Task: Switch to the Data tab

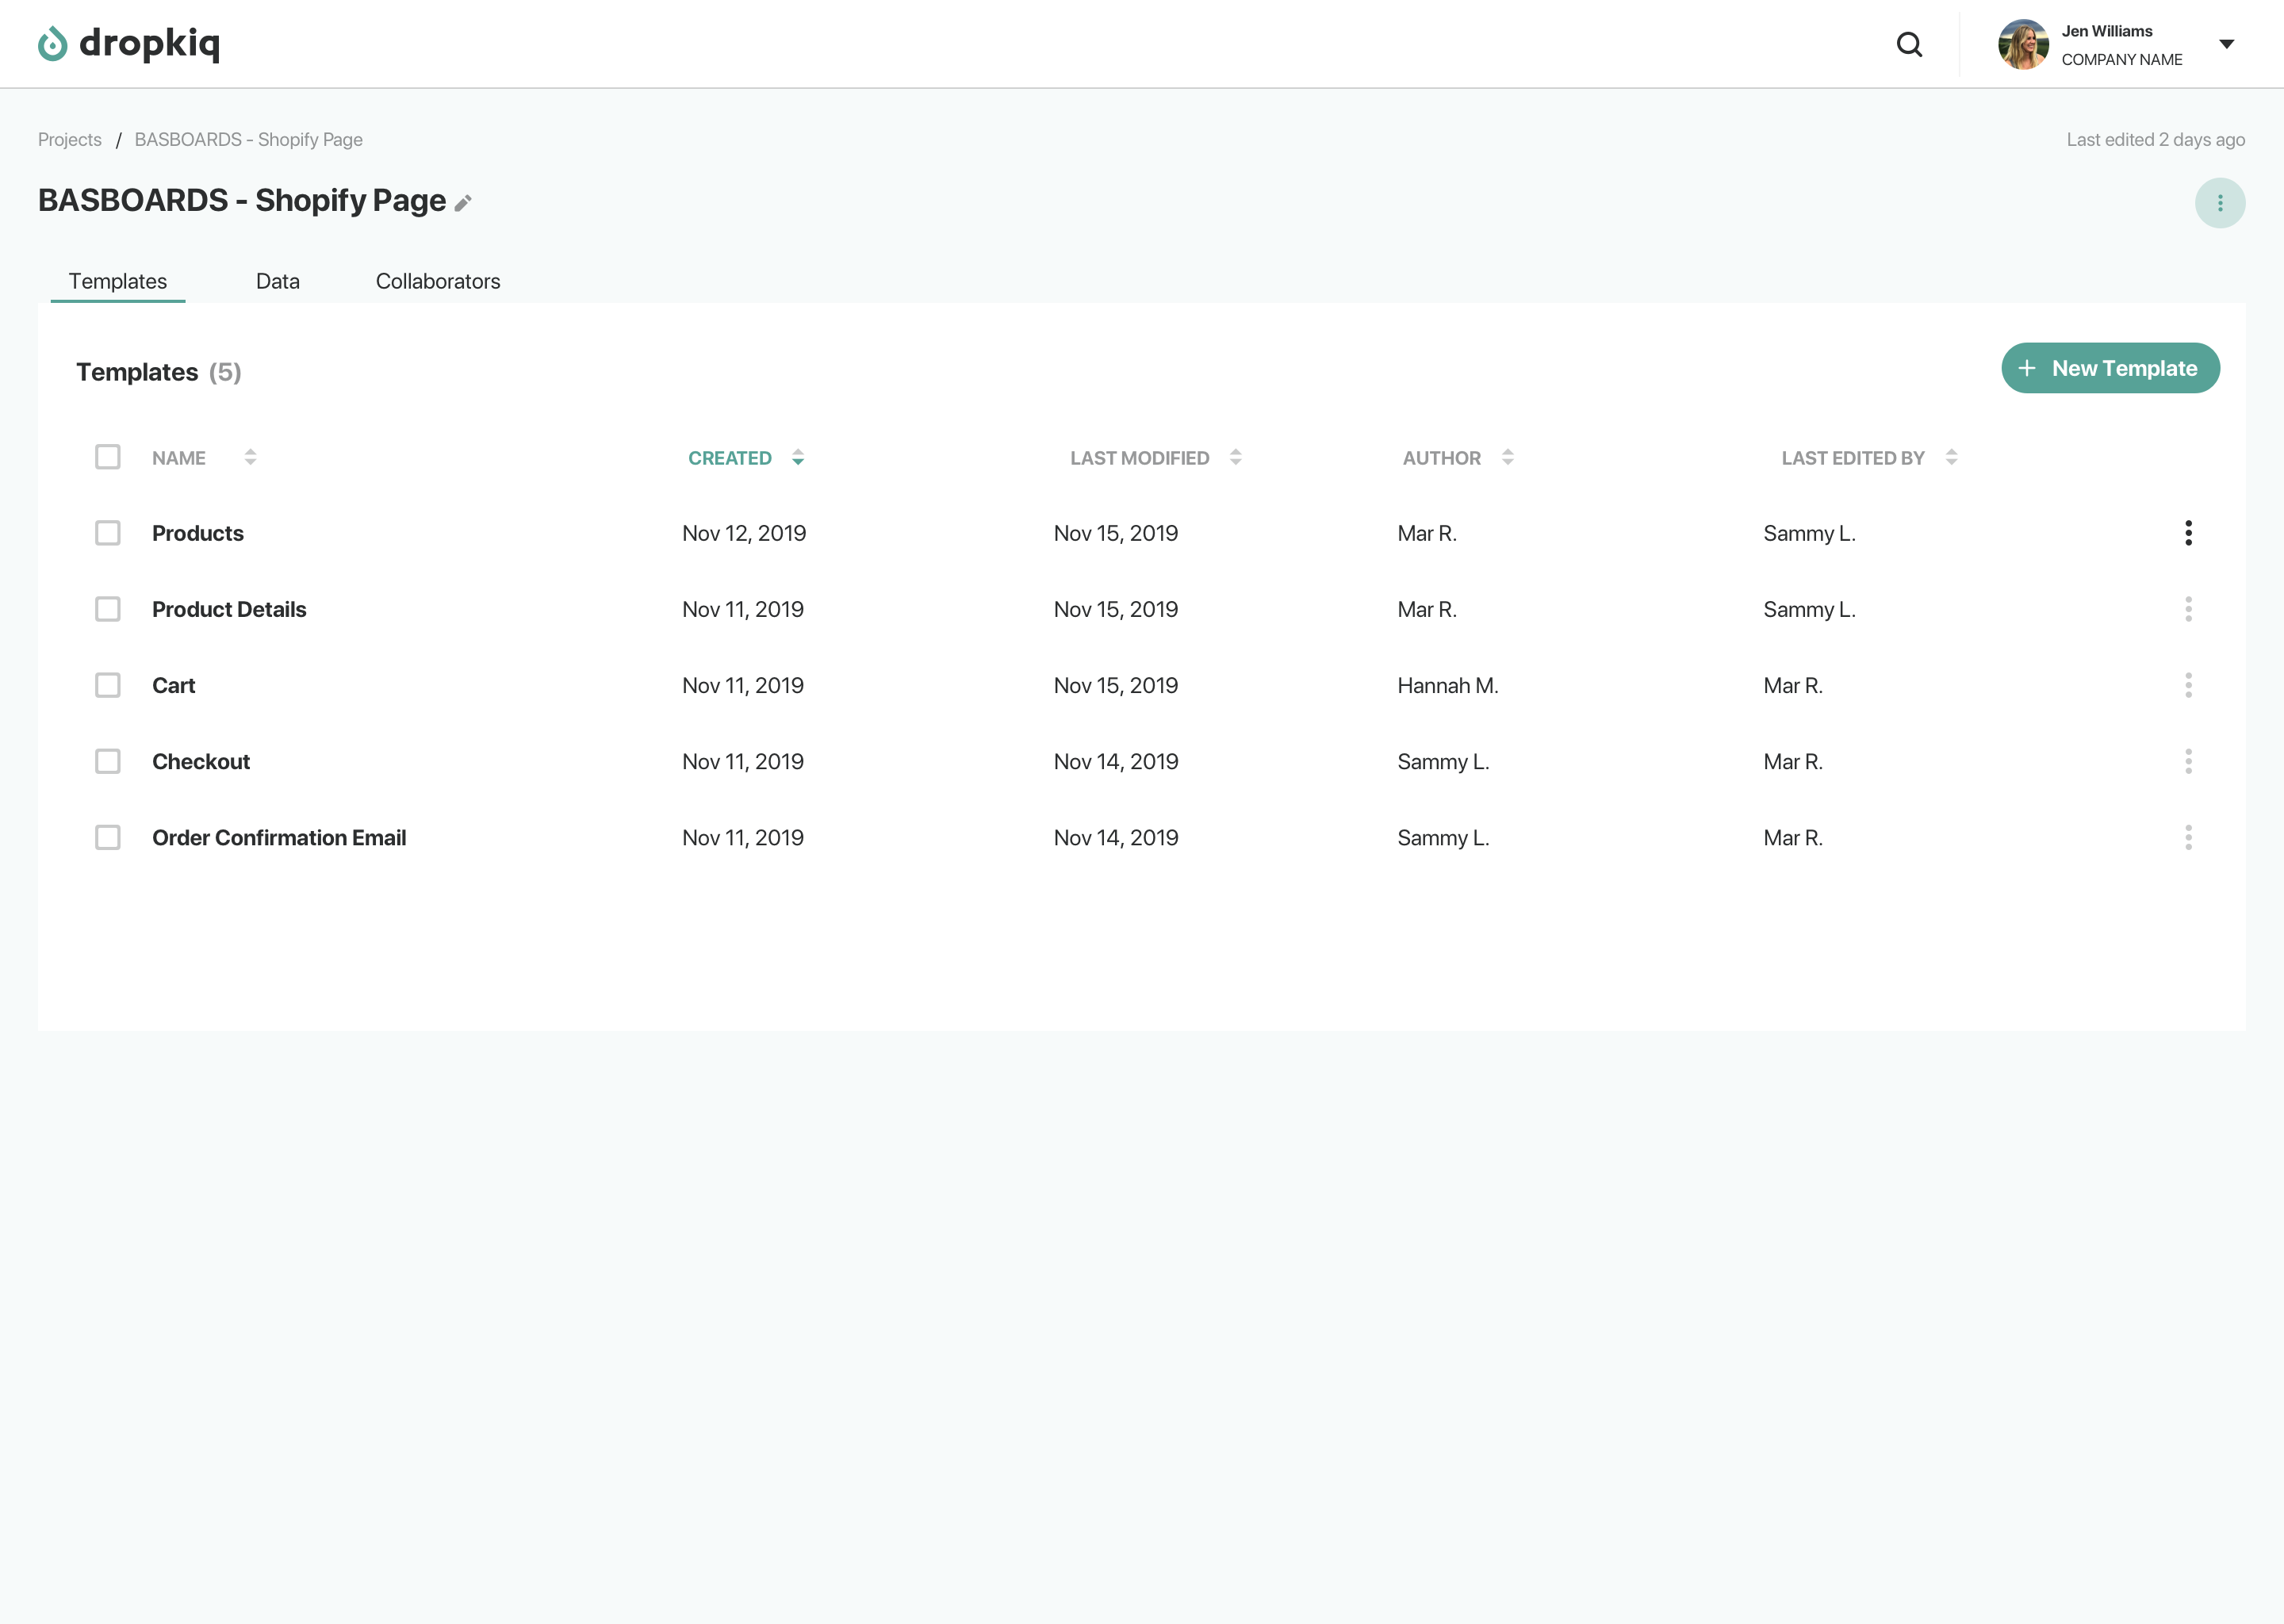Action: click(277, 281)
